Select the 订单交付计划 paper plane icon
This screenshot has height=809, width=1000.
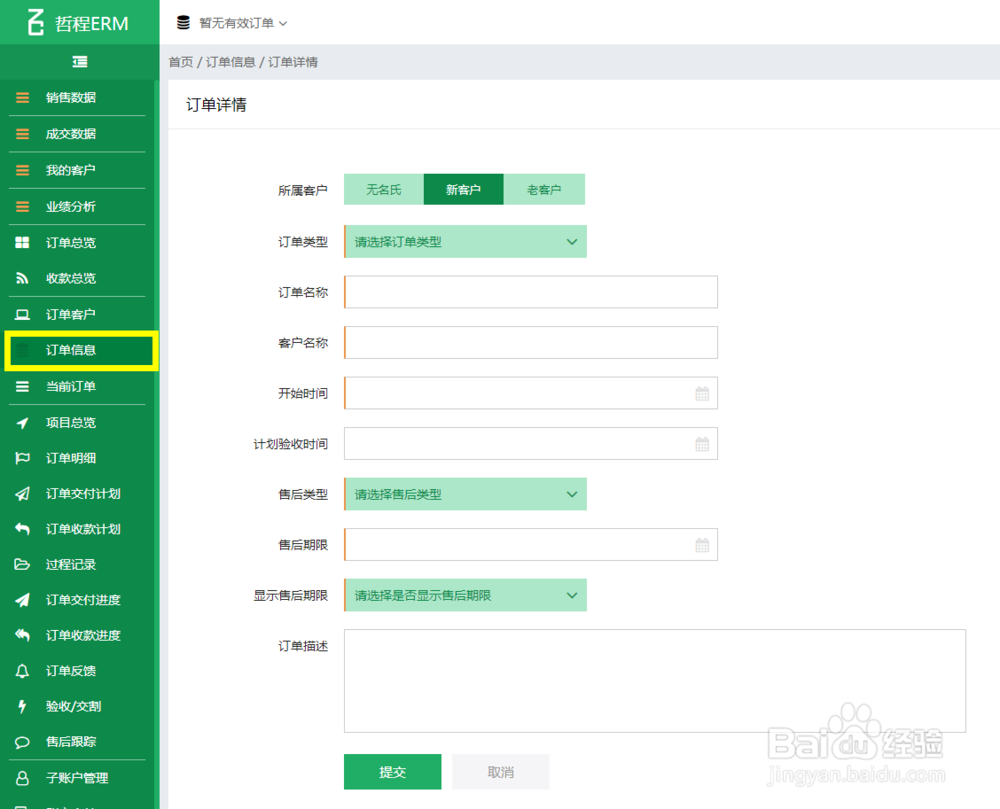(21, 493)
